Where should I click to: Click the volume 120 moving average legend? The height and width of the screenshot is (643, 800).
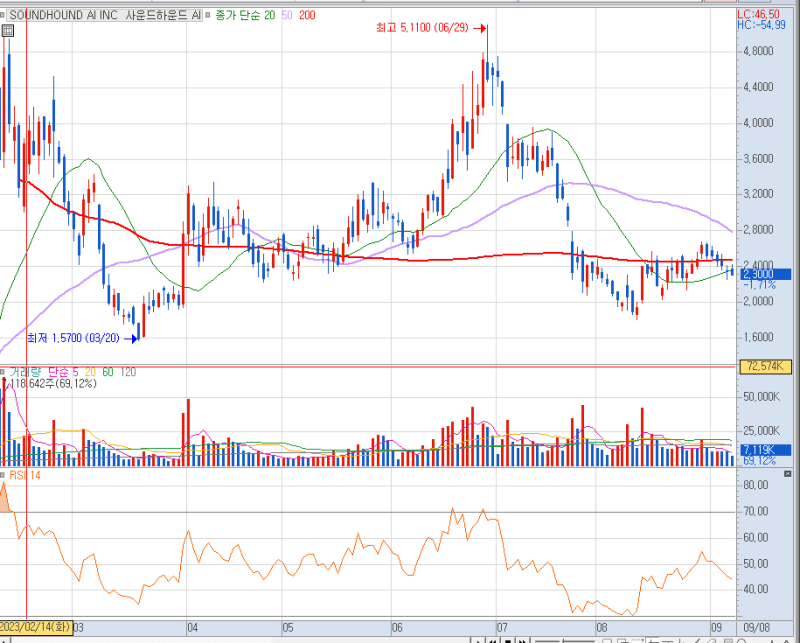pyautogui.click(x=128, y=371)
